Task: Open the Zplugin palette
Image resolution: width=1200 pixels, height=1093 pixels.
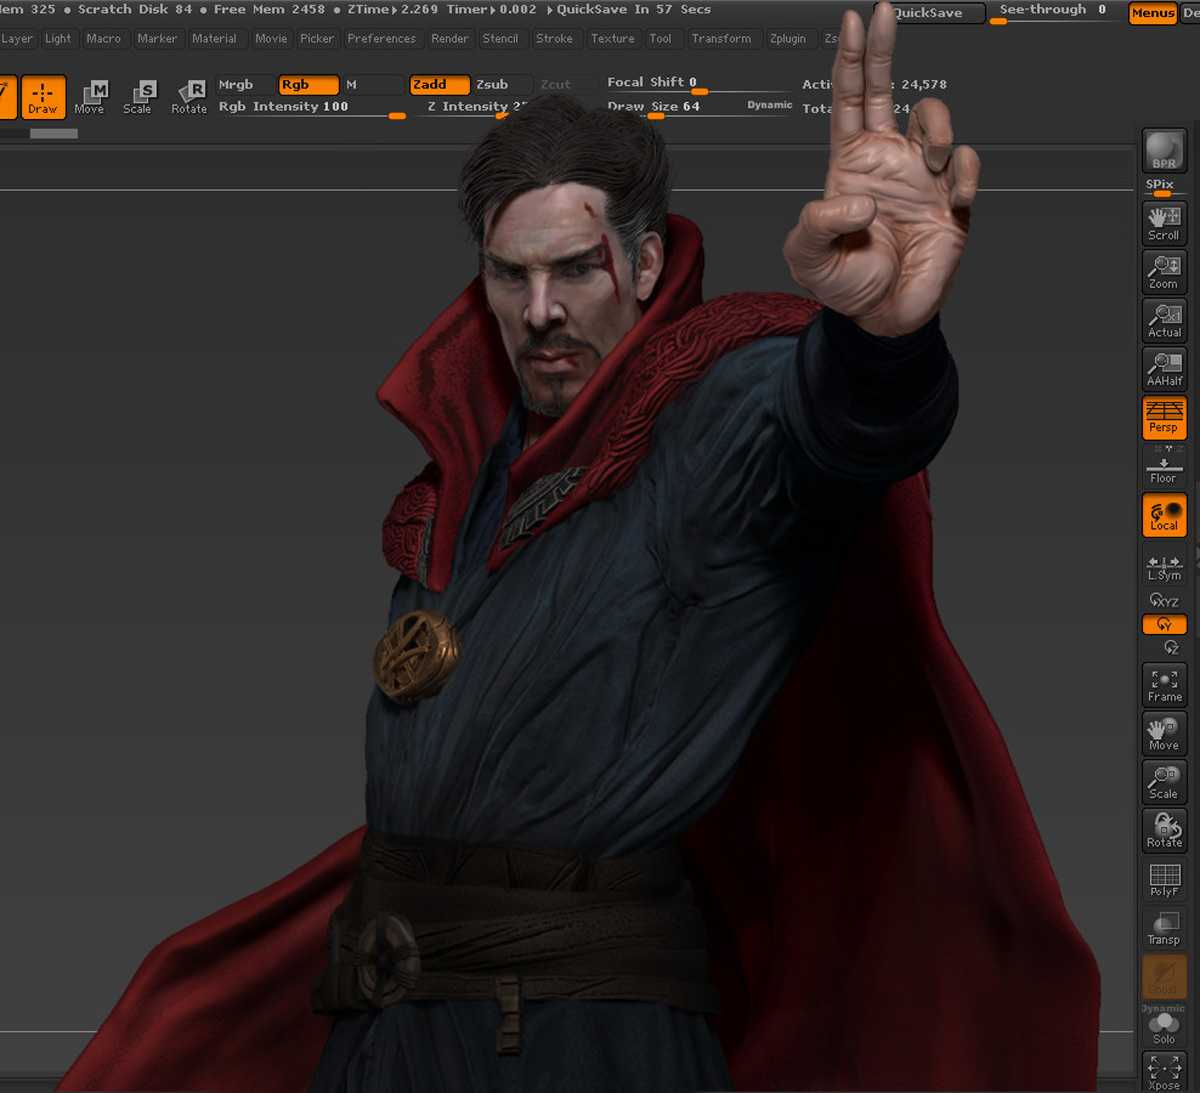Action: pyautogui.click(x=787, y=39)
